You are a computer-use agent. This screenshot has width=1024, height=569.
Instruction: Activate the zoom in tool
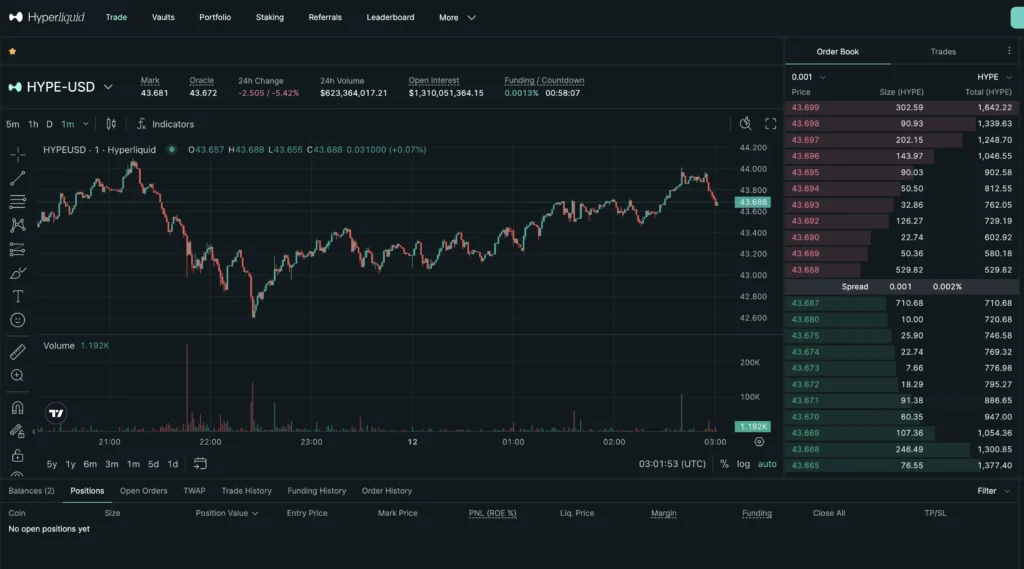point(18,376)
